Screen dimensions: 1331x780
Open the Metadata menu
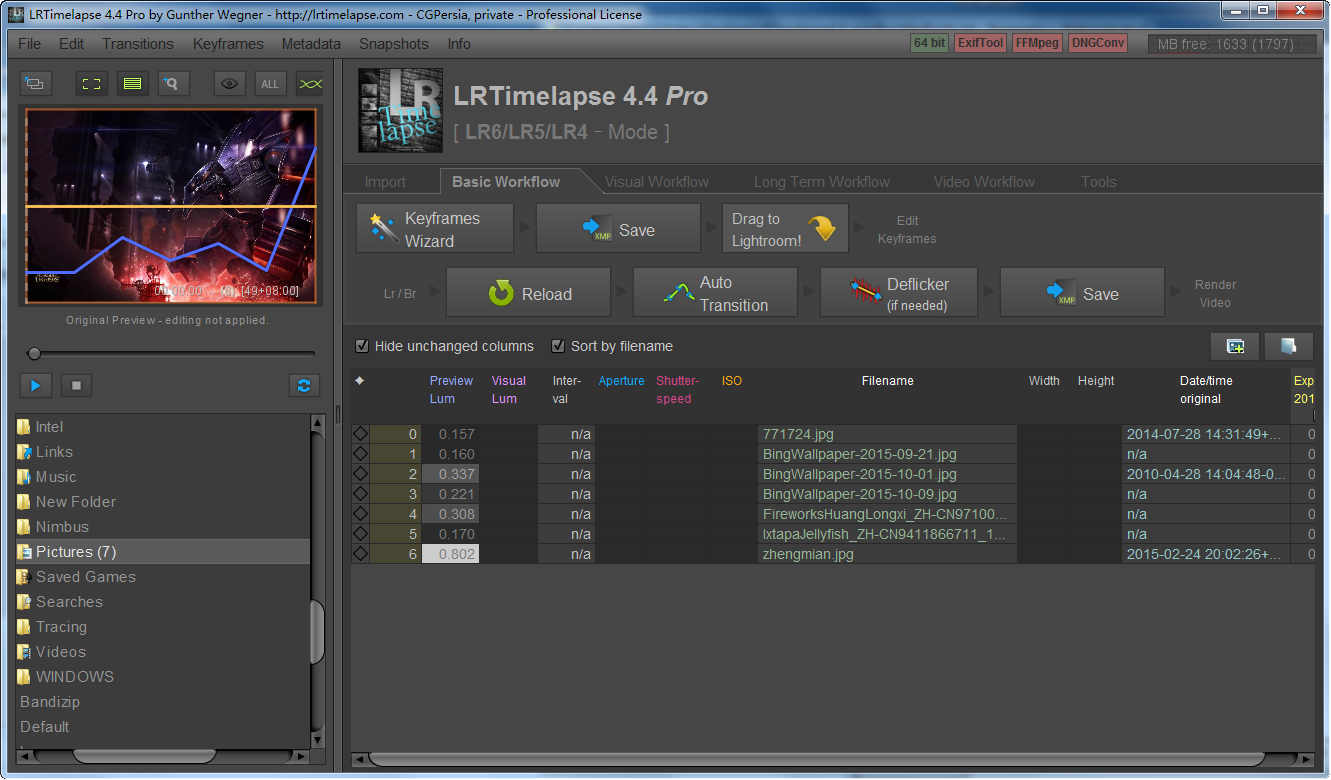[311, 44]
